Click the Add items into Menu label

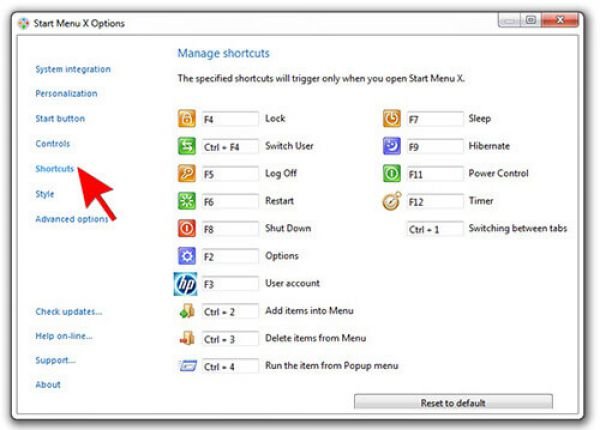click(309, 311)
